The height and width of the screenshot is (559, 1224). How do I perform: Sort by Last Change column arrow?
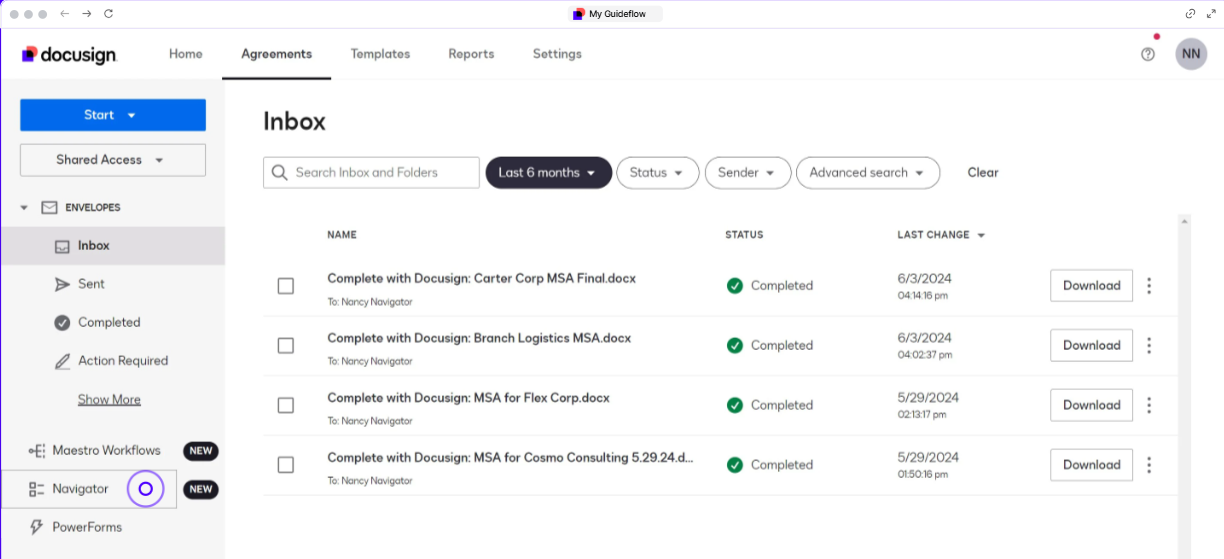click(x=981, y=235)
